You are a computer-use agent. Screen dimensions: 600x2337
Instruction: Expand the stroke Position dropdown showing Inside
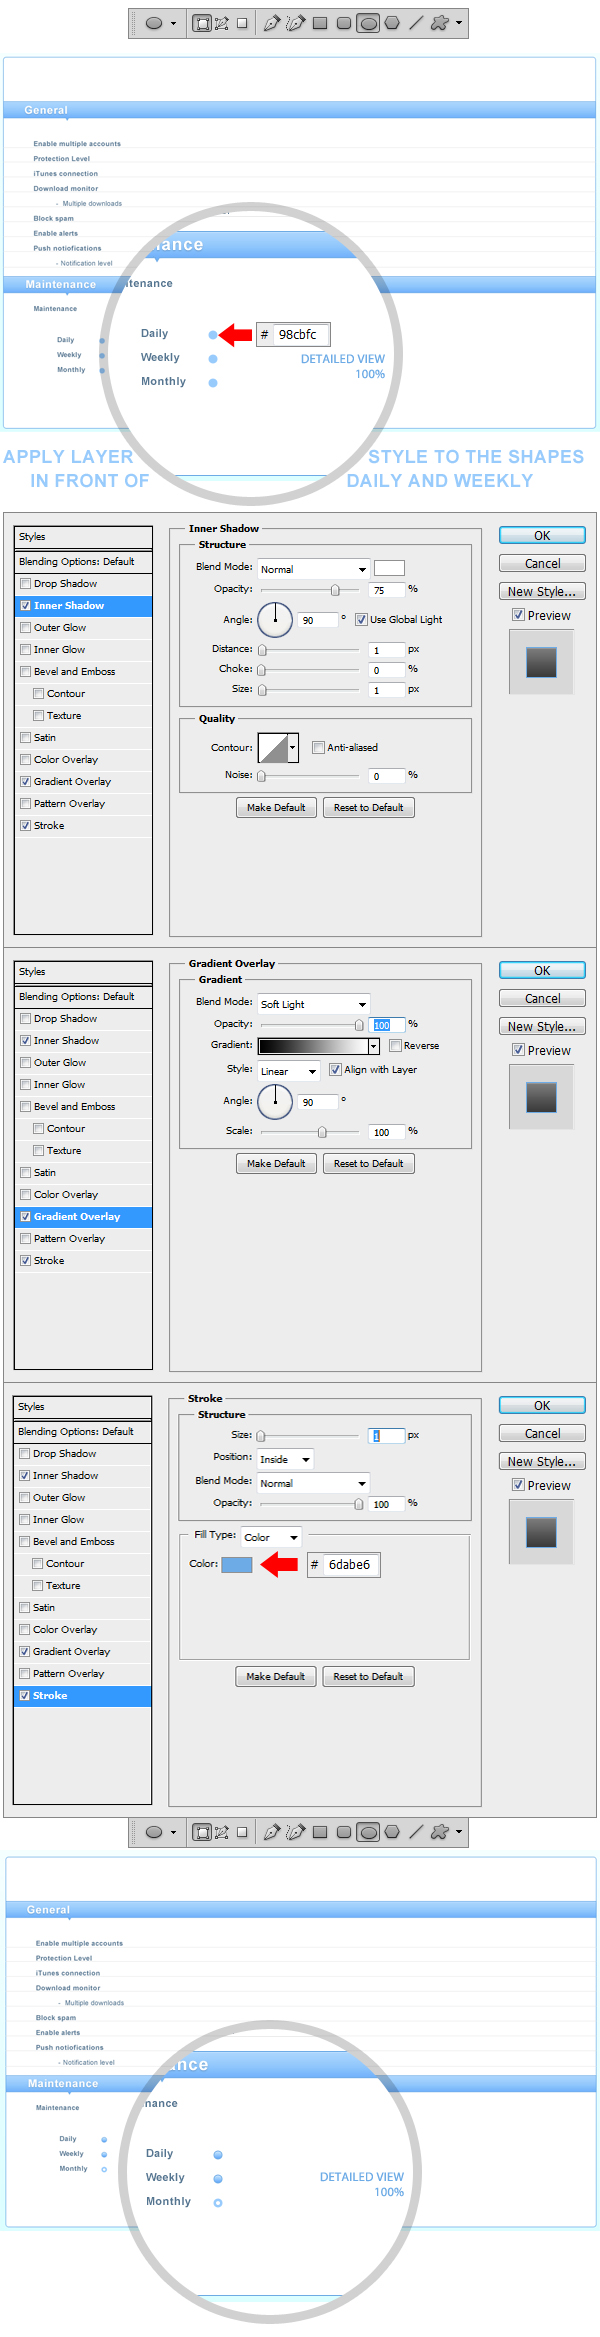pos(285,1459)
